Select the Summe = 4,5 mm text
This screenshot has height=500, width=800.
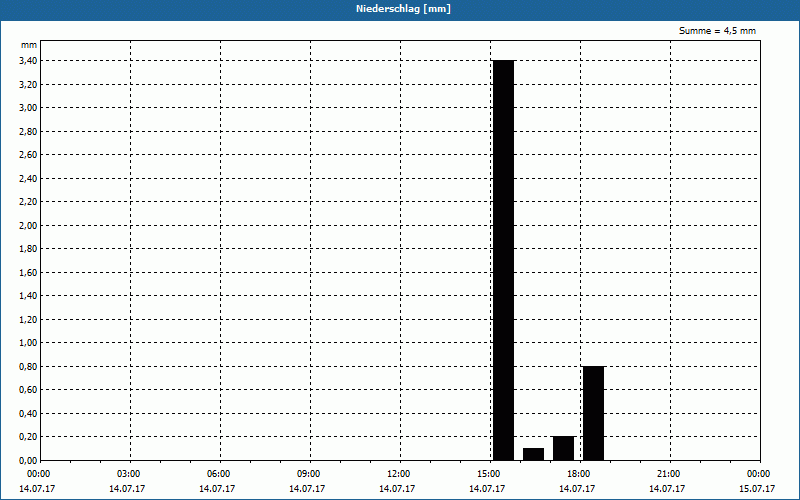coord(717,31)
